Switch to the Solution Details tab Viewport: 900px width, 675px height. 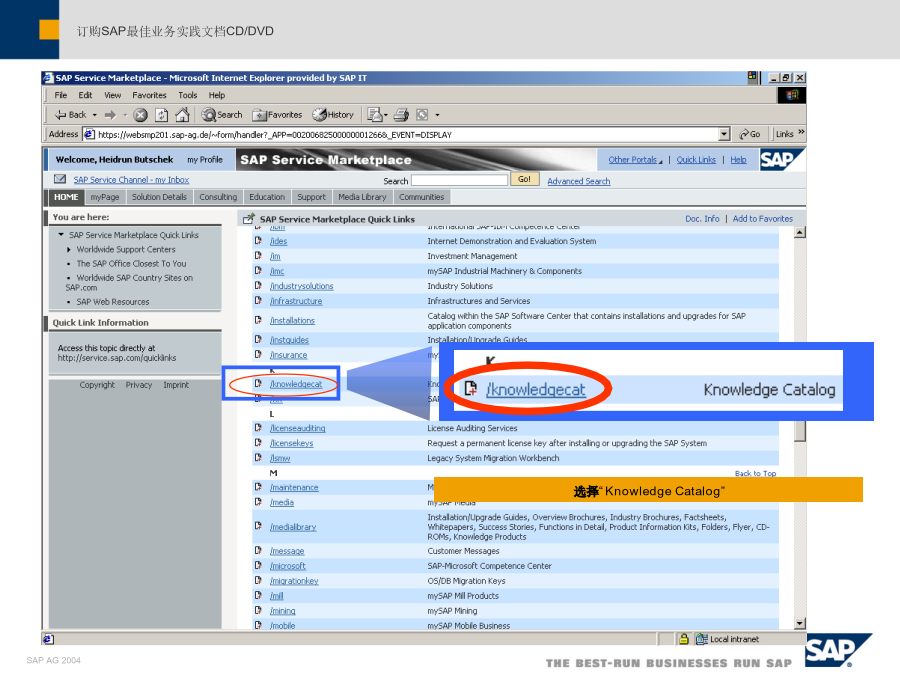click(159, 197)
